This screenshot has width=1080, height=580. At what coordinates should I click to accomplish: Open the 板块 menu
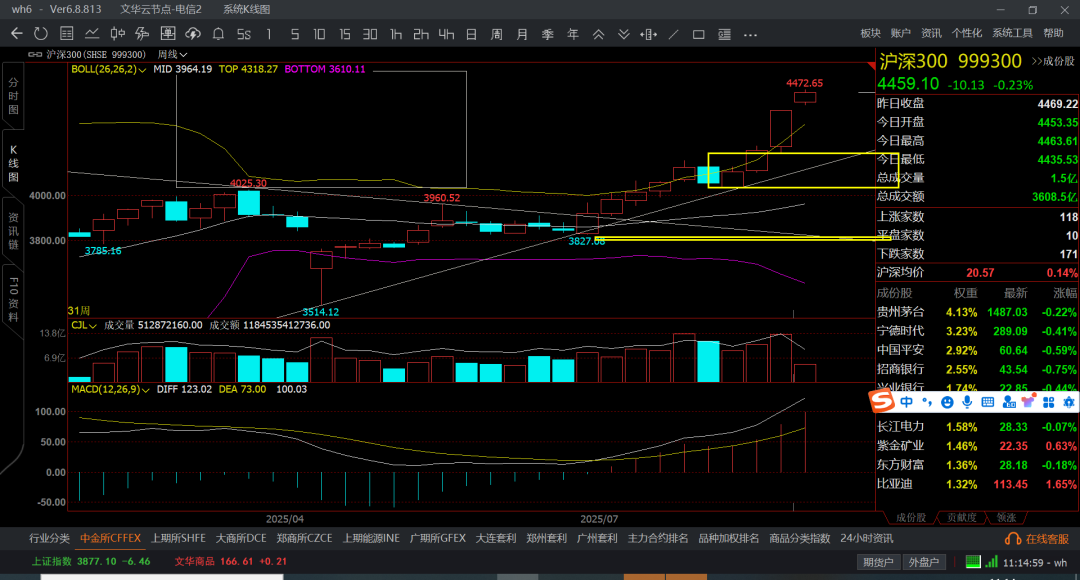[870, 33]
